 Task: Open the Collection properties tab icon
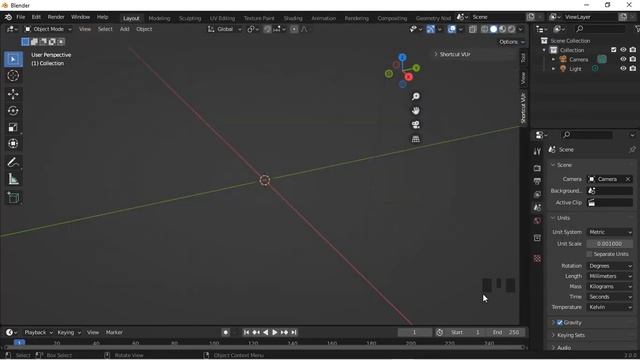coord(537,238)
